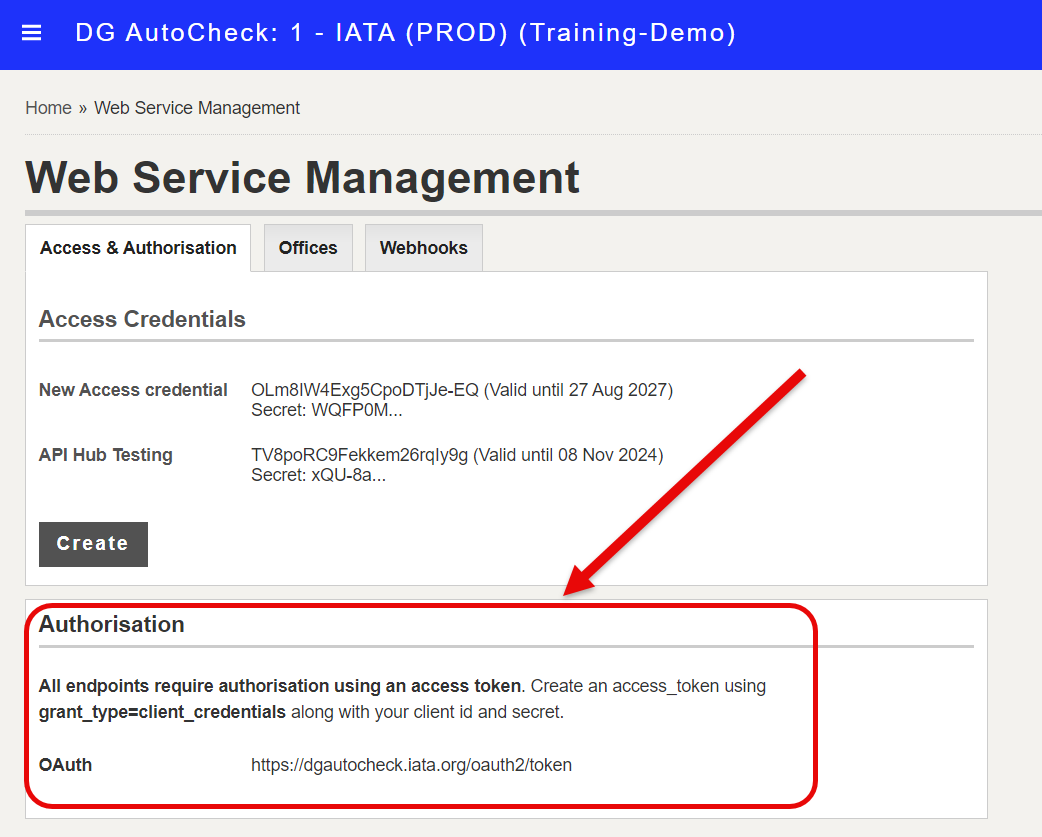Go to Home via breadcrumb
The width and height of the screenshot is (1042, 837).
(49, 108)
